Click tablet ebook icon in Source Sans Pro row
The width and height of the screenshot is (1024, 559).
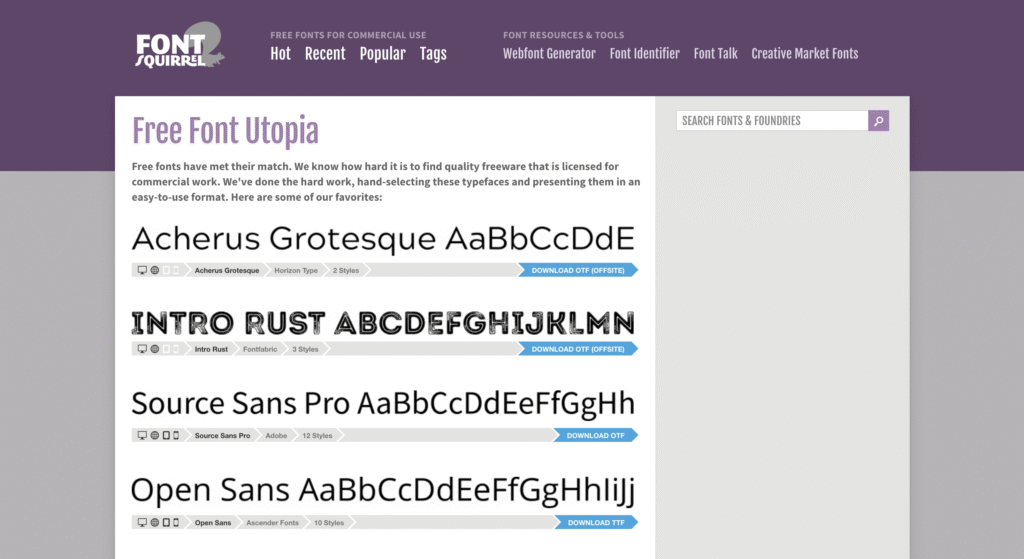pyautogui.click(x=166, y=436)
